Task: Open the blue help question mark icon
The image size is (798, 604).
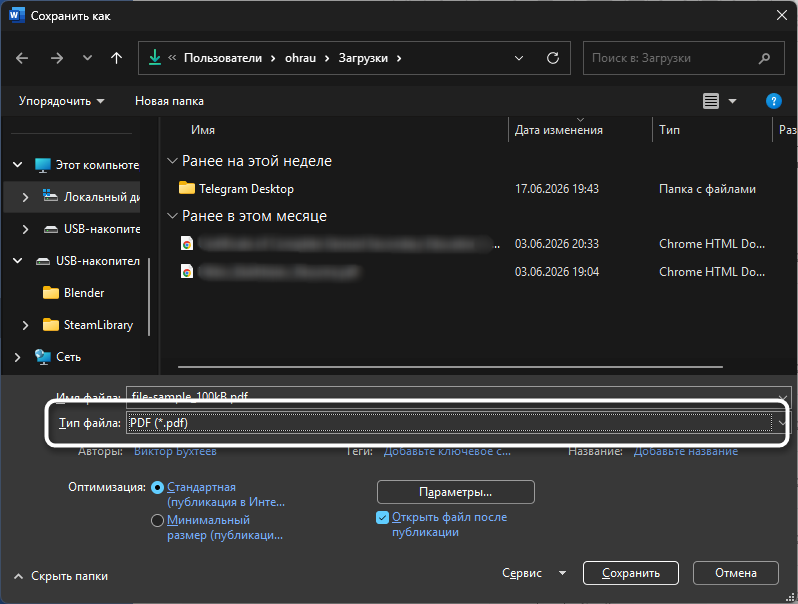Action: tap(773, 101)
